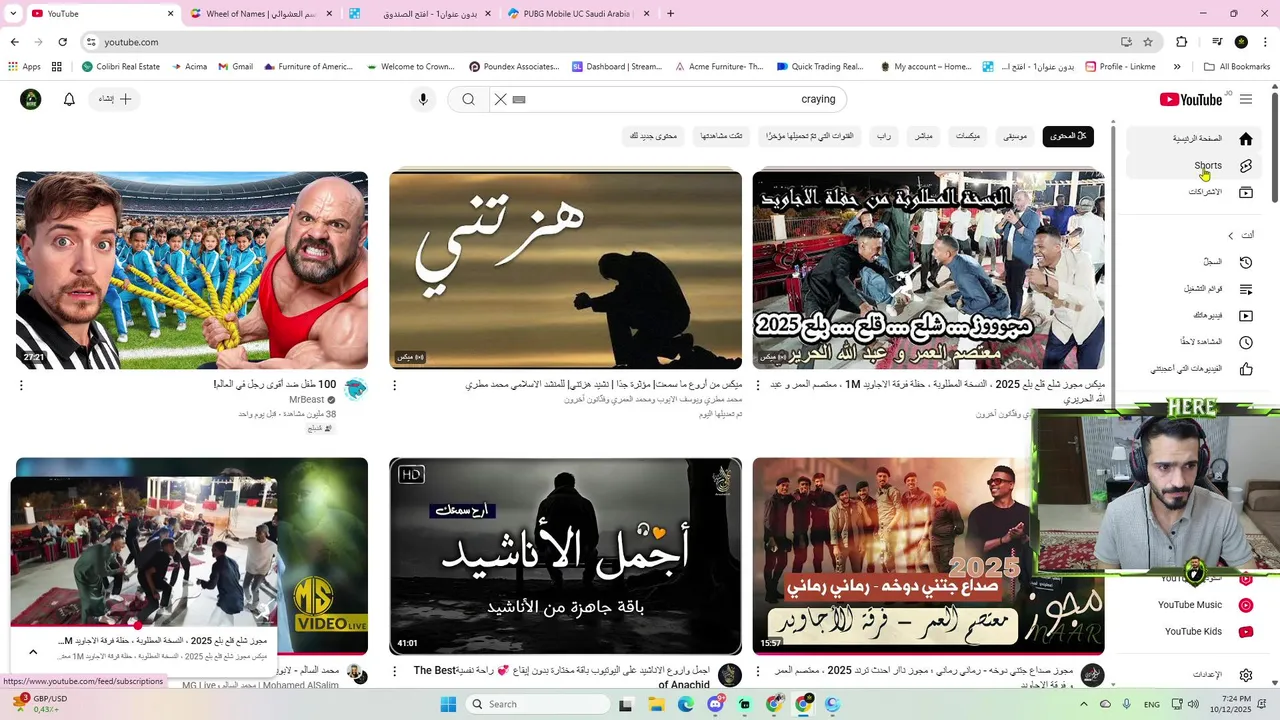Viewport: 1280px width, 720px height.
Task: Click the magnifier search button
Action: point(468,99)
